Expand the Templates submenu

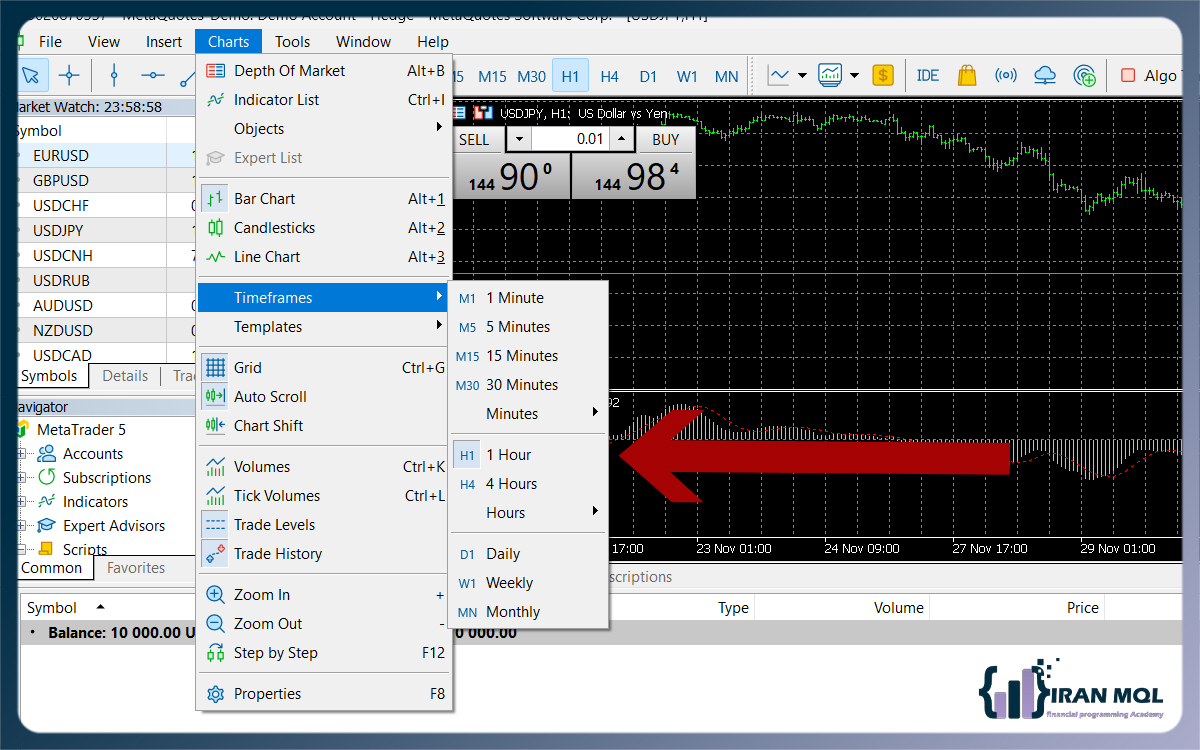click(x=324, y=327)
